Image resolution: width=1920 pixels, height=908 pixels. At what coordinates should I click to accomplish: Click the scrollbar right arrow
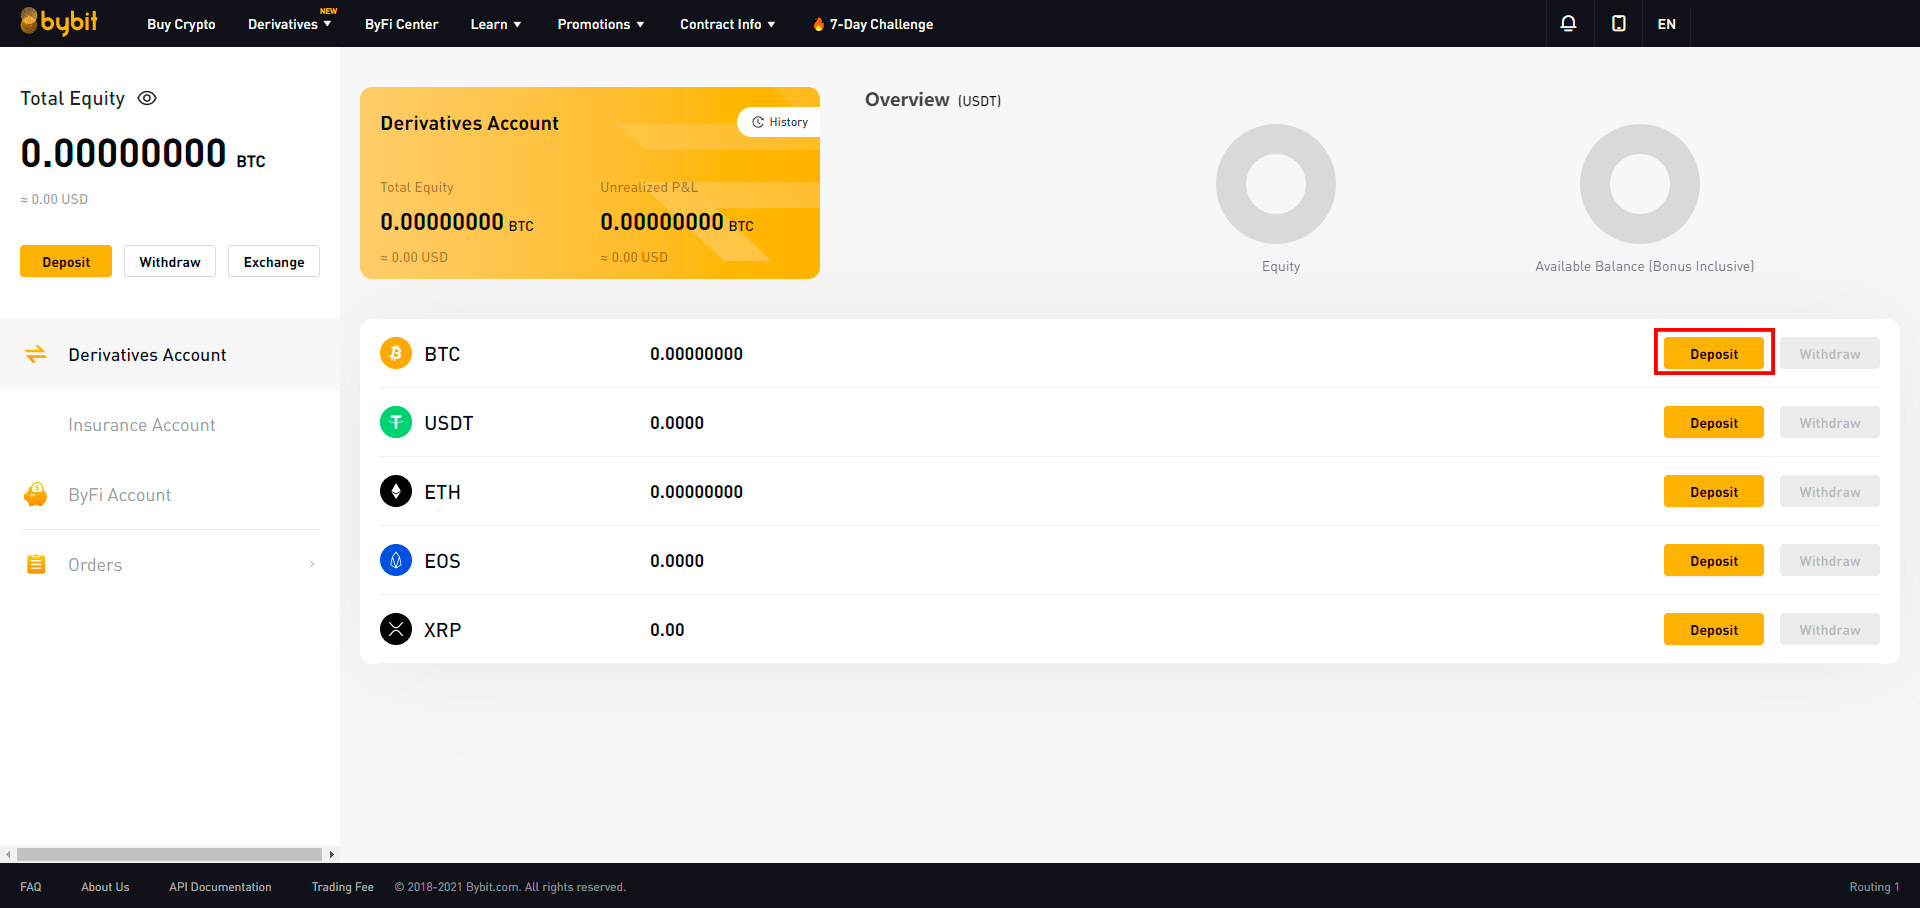[x=331, y=854]
